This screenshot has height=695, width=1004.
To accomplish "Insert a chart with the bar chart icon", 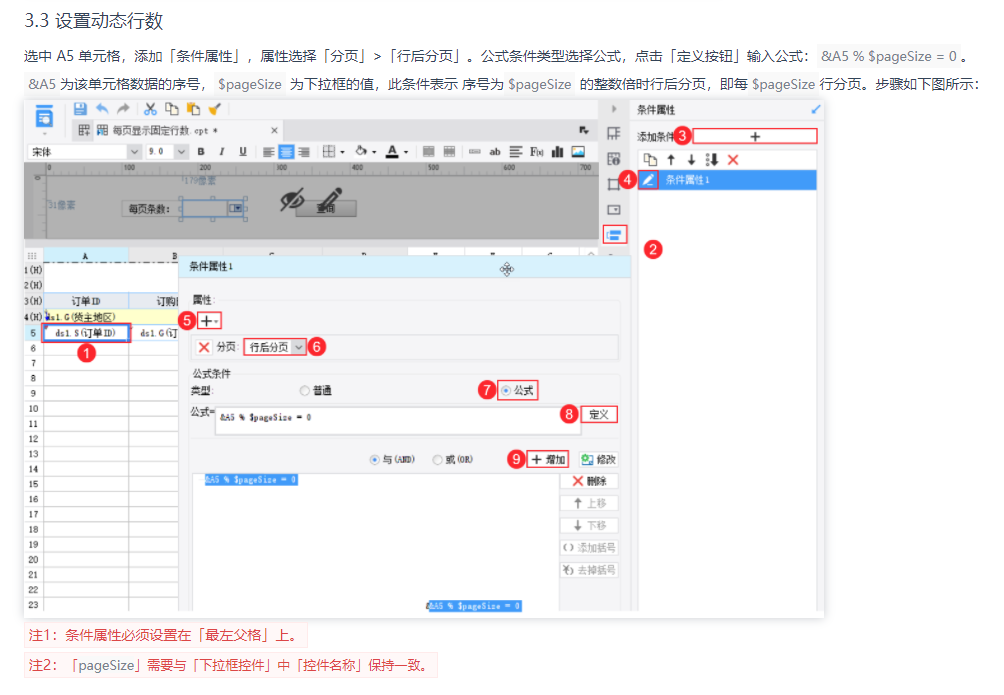I will (x=558, y=152).
